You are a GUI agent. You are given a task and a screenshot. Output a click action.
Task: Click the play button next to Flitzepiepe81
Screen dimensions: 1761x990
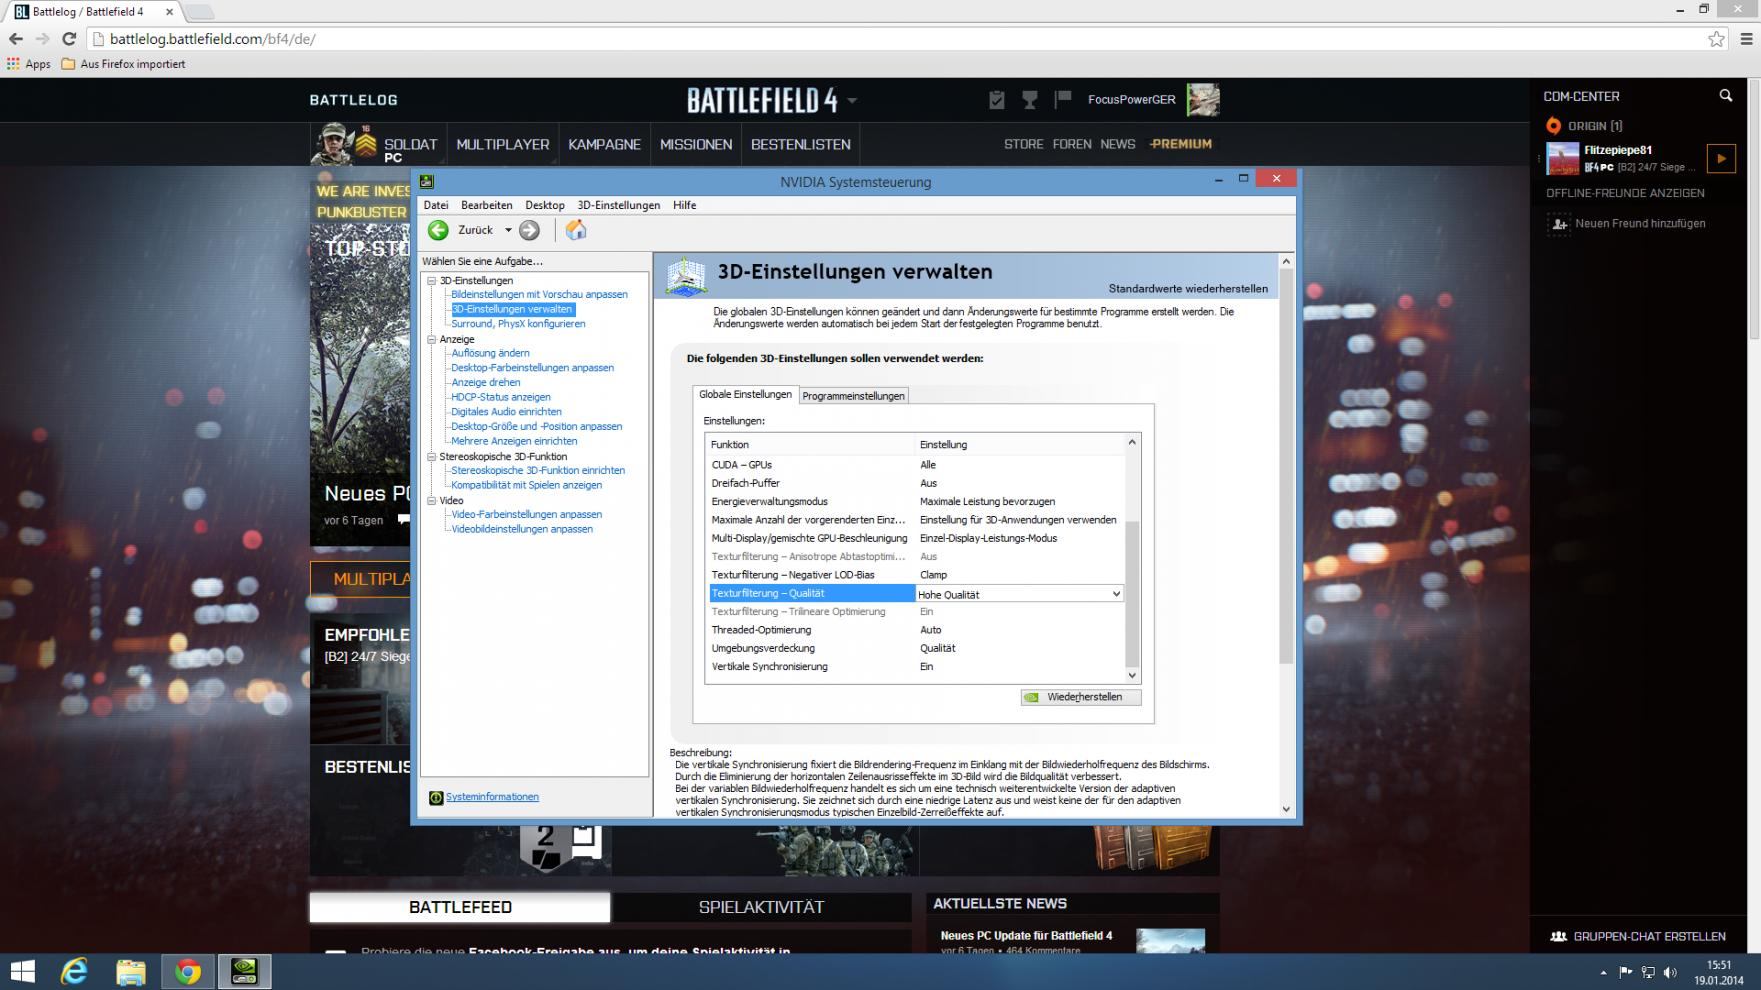click(1721, 158)
